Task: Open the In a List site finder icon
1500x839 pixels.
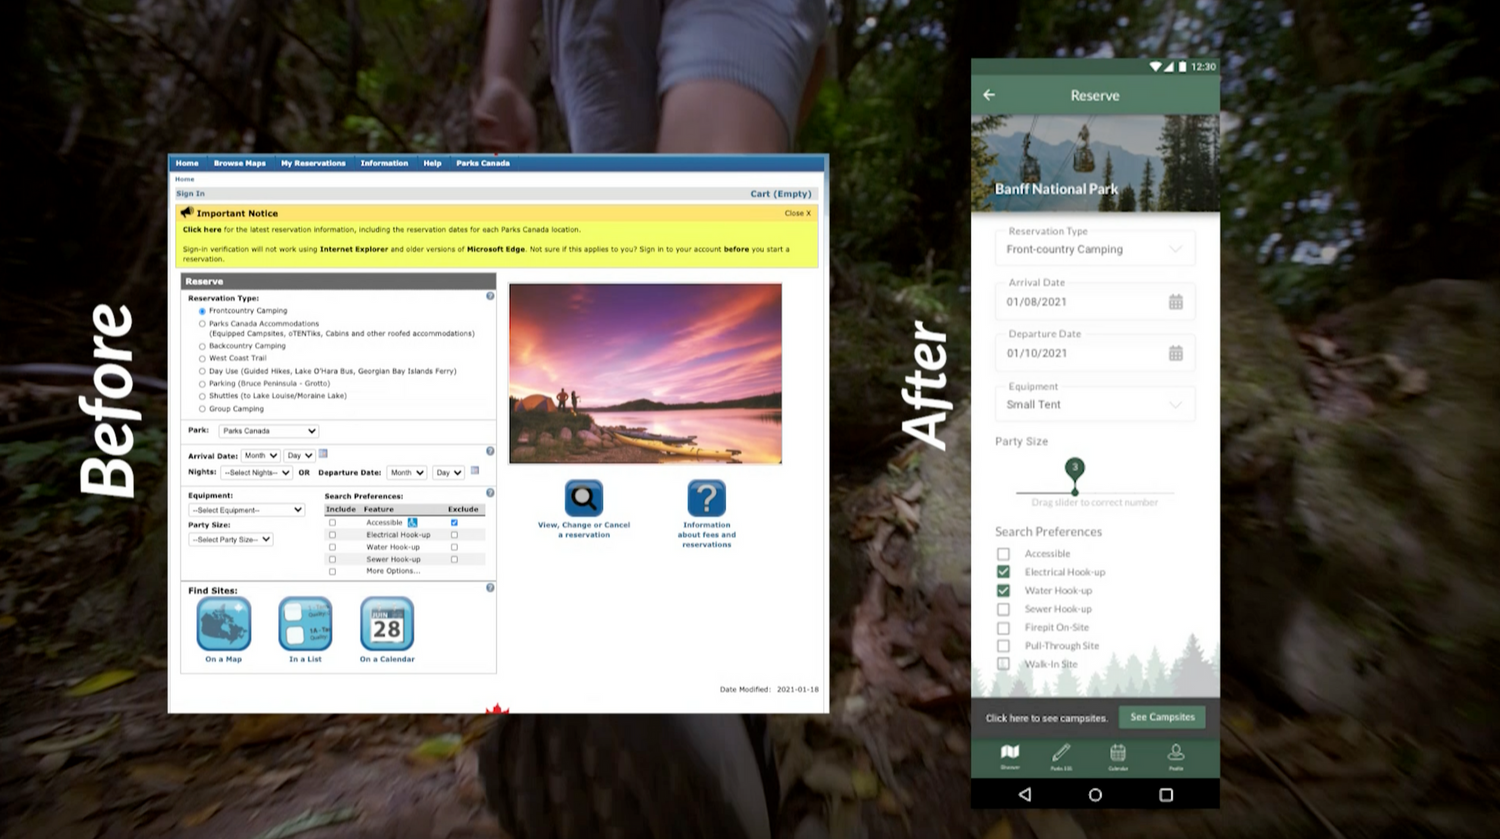Action: pyautogui.click(x=305, y=624)
